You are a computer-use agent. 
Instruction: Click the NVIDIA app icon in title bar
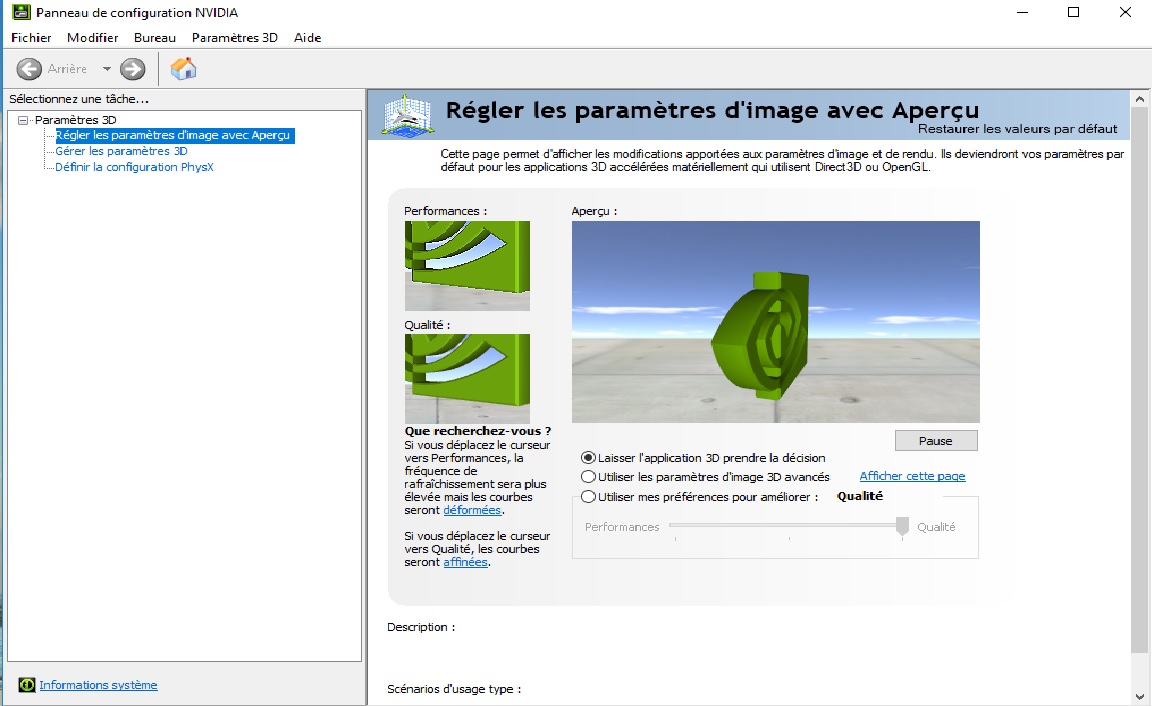[x=19, y=13]
